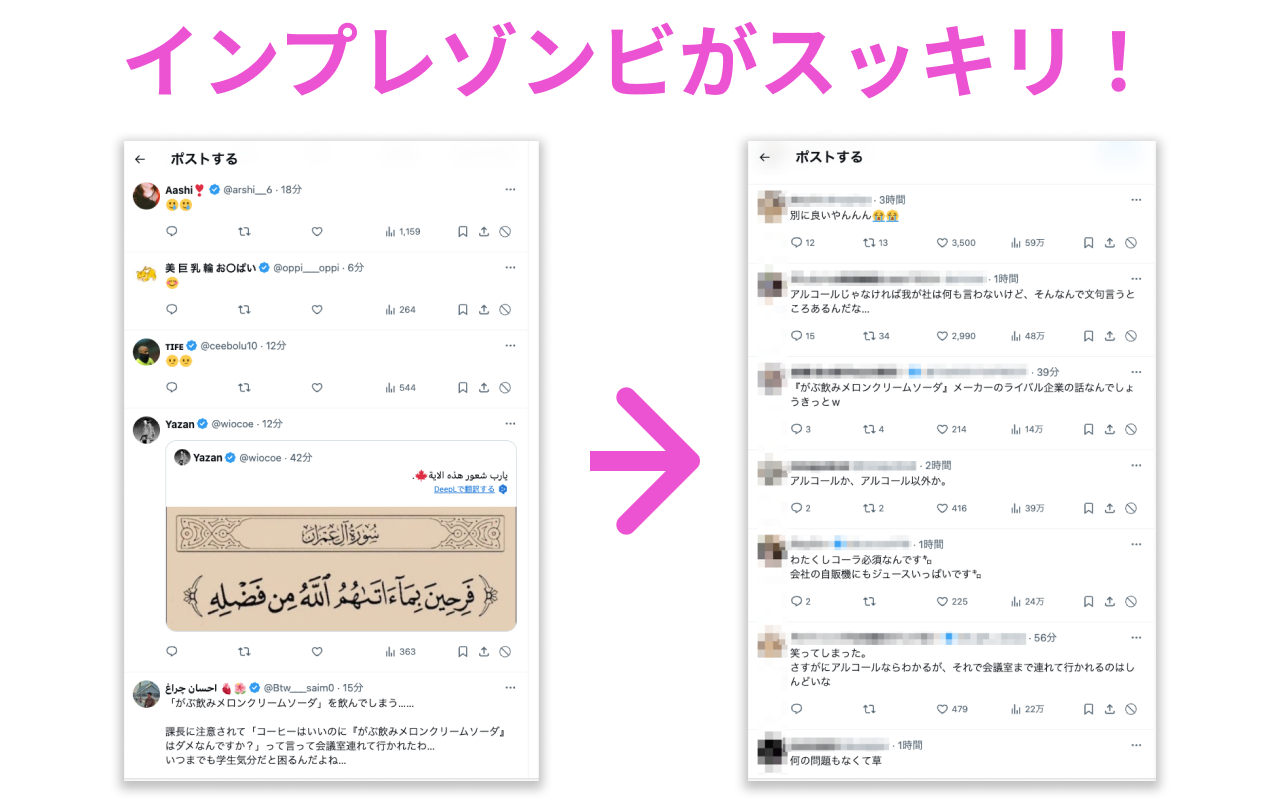Screen dimensions: 1280x800
Task: Click back arrow in left post panel
Action: point(140,159)
